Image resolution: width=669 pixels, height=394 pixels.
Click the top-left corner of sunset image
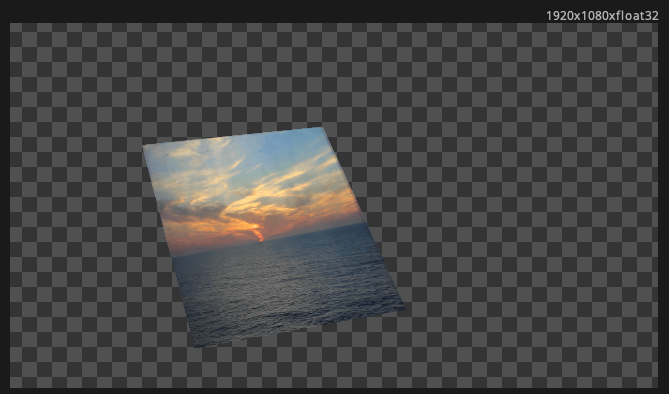click(143, 146)
